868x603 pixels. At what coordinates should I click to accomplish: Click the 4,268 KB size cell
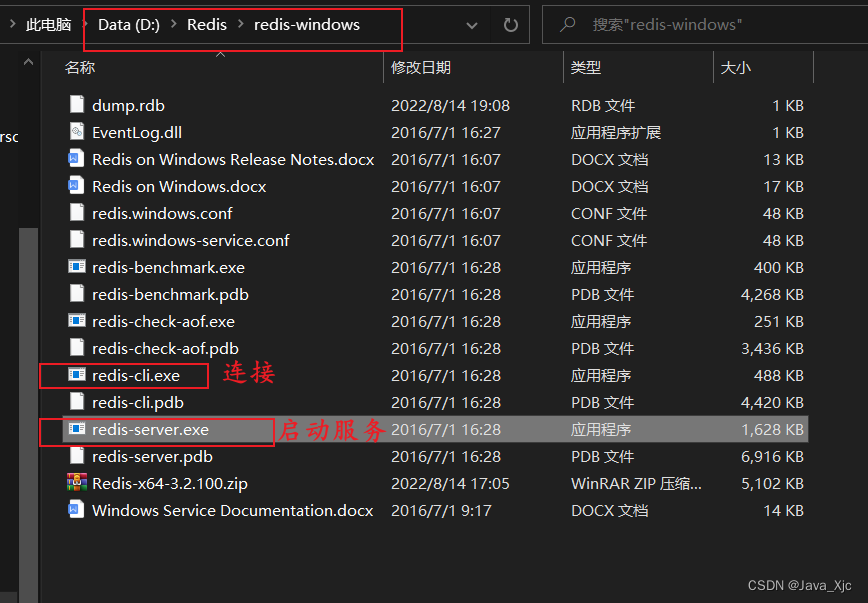point(772,295)
